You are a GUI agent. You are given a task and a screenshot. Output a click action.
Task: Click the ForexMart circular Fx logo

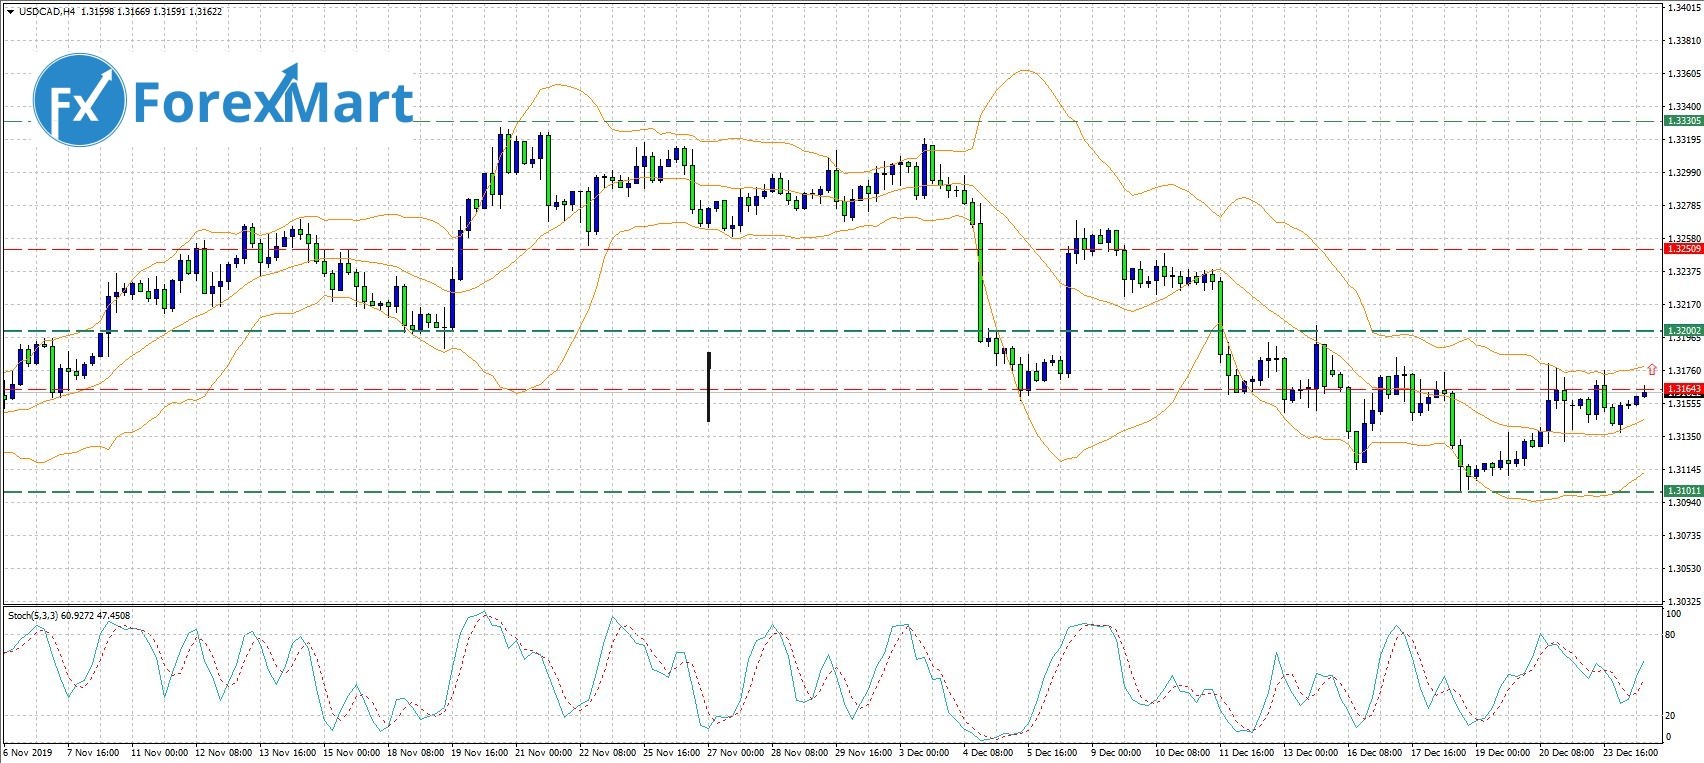click(x=79, y=100)
